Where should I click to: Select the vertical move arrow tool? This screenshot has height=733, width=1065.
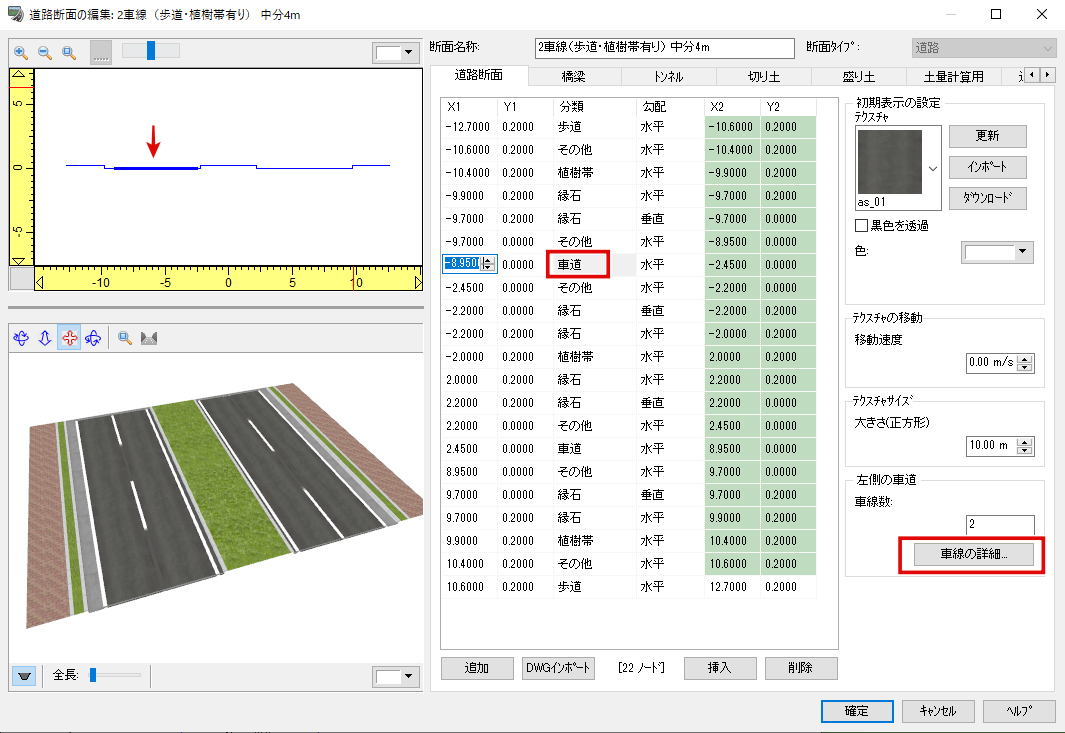45,338
